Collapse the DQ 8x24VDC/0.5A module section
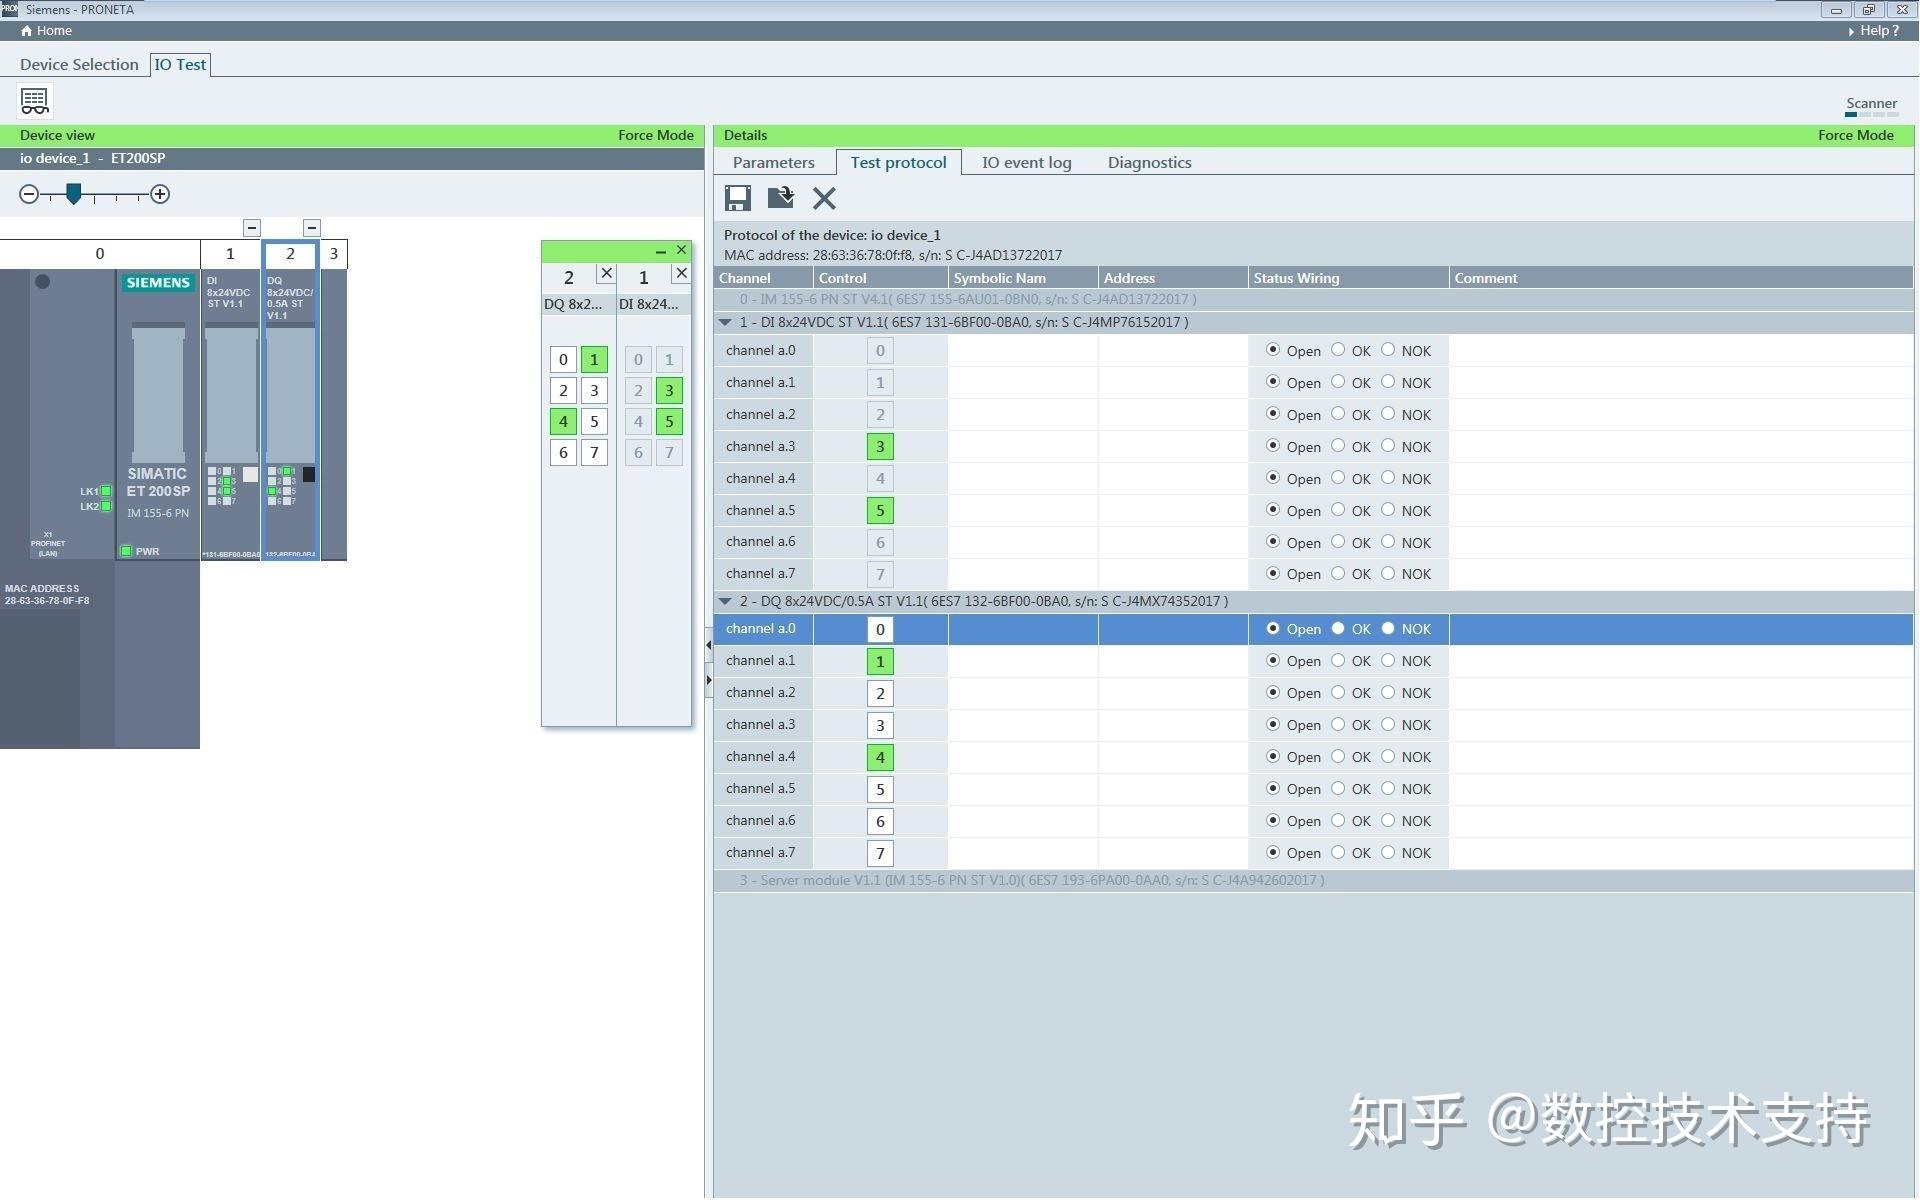This screenshot has width=1920, height=1200. 725,601
